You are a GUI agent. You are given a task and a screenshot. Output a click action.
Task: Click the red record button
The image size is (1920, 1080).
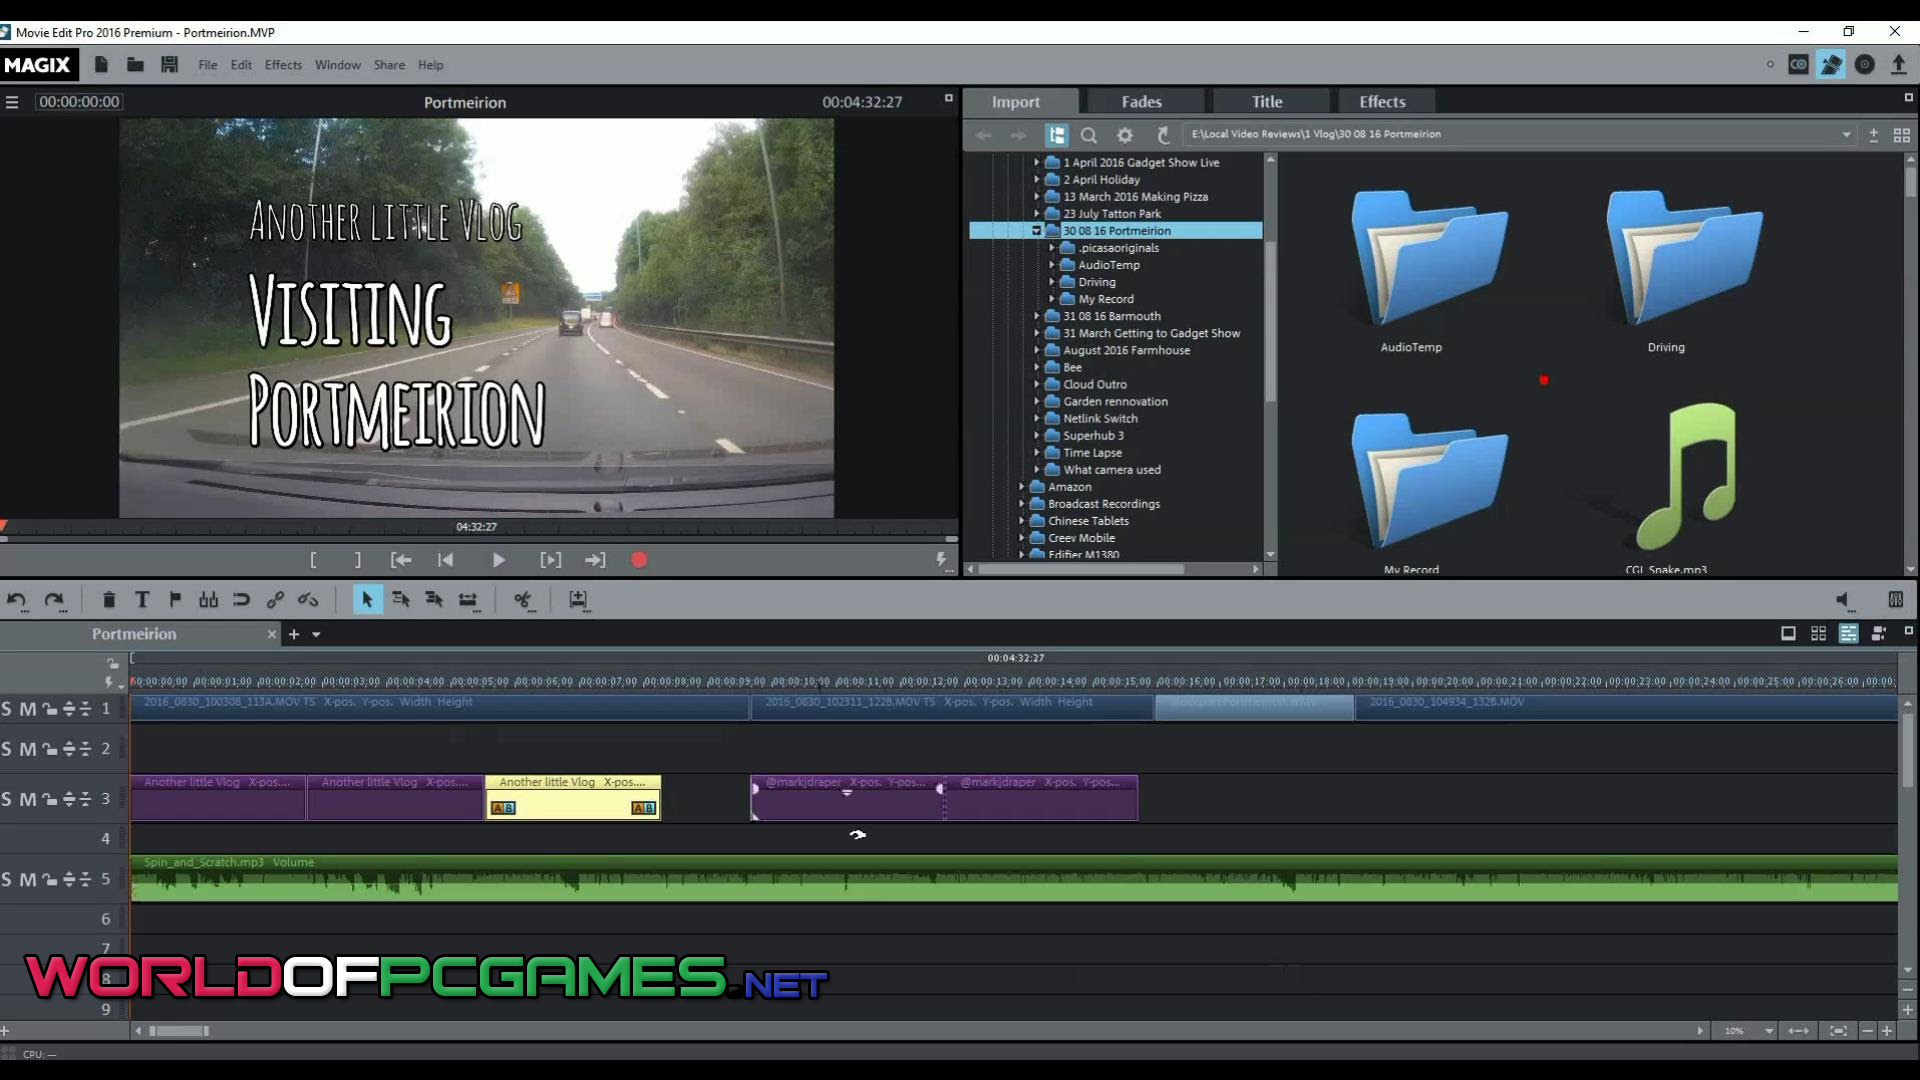639,560
